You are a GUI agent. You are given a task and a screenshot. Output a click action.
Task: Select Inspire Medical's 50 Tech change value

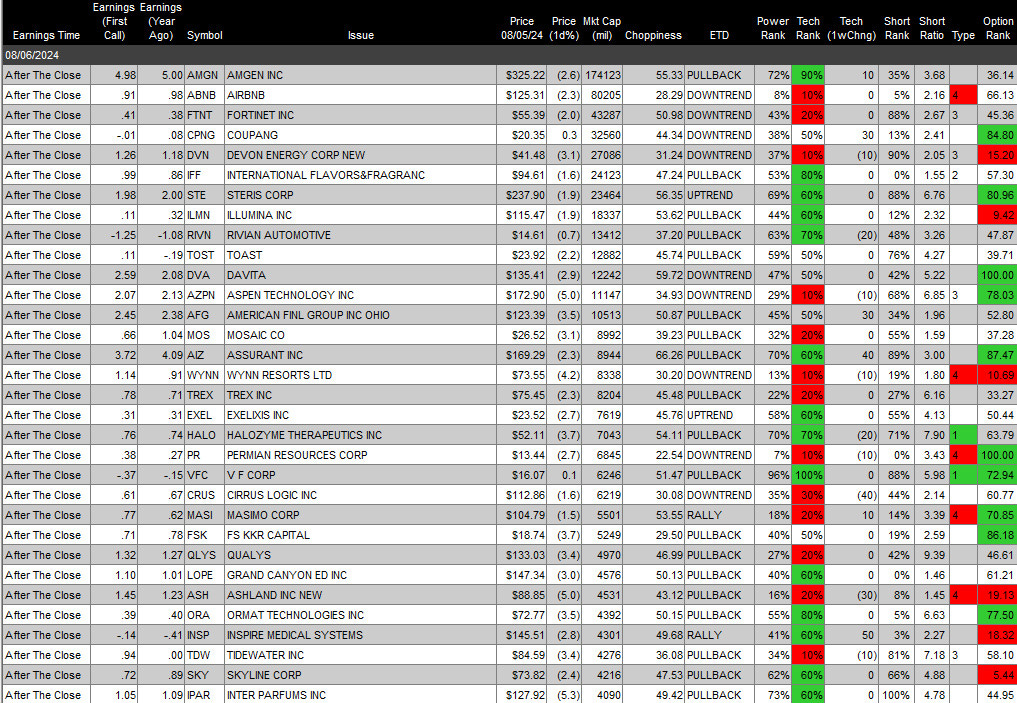coord(852,636)
